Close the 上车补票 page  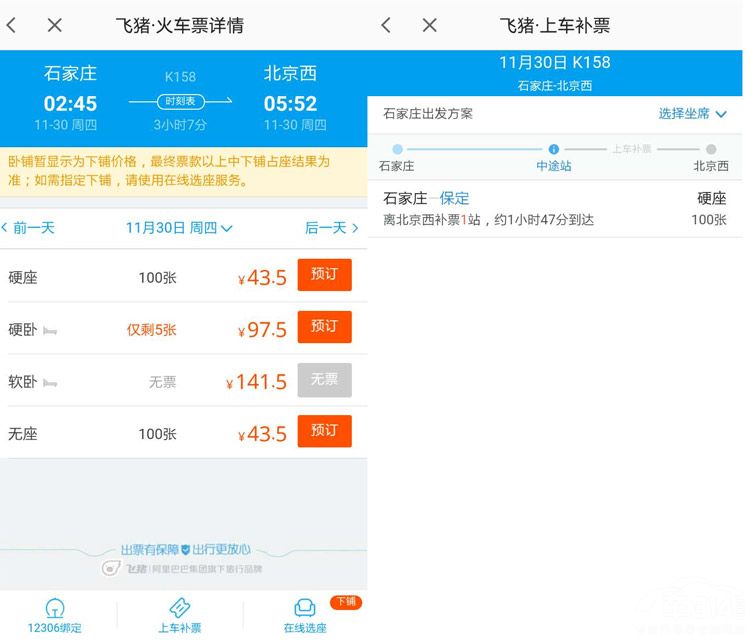tap(429, 25)
